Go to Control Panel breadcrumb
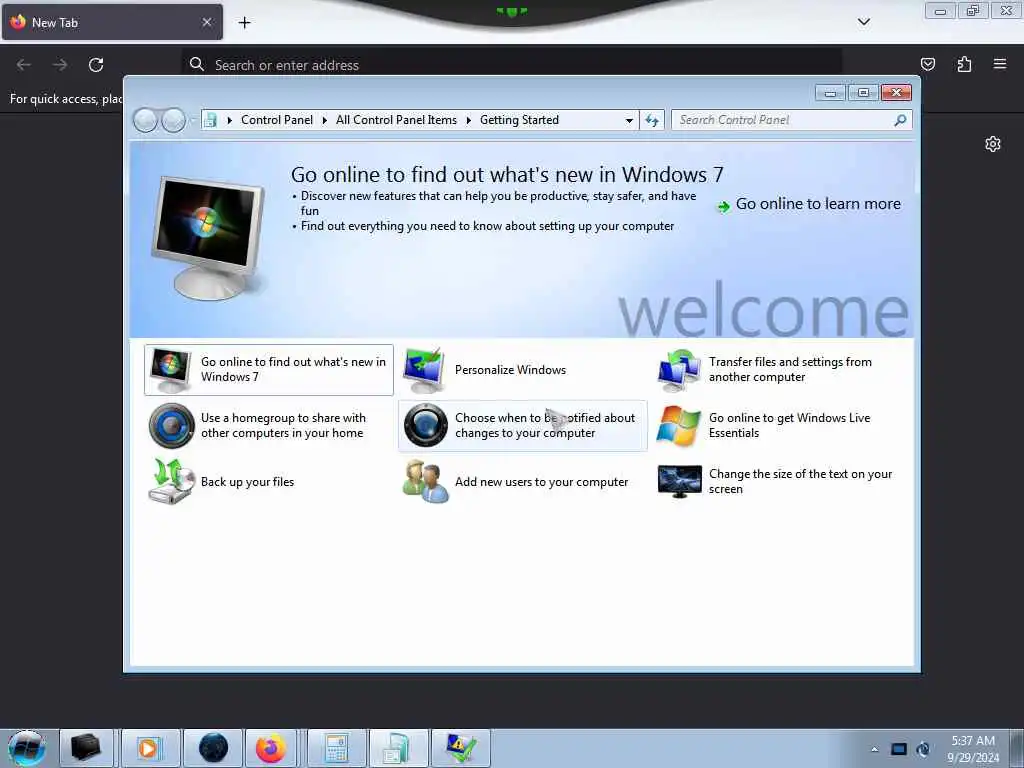This screenshot has height=768, width=1024. tap(277, 120)
